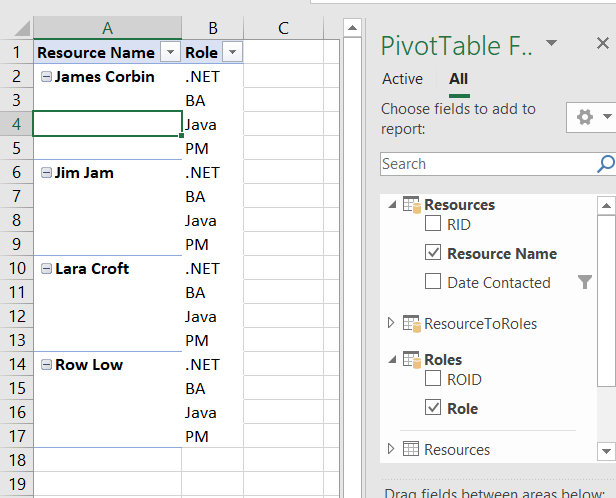Expand the ResourceToRoles table
The width and height of the screenshot is (616, 498).
coord(391,323)
